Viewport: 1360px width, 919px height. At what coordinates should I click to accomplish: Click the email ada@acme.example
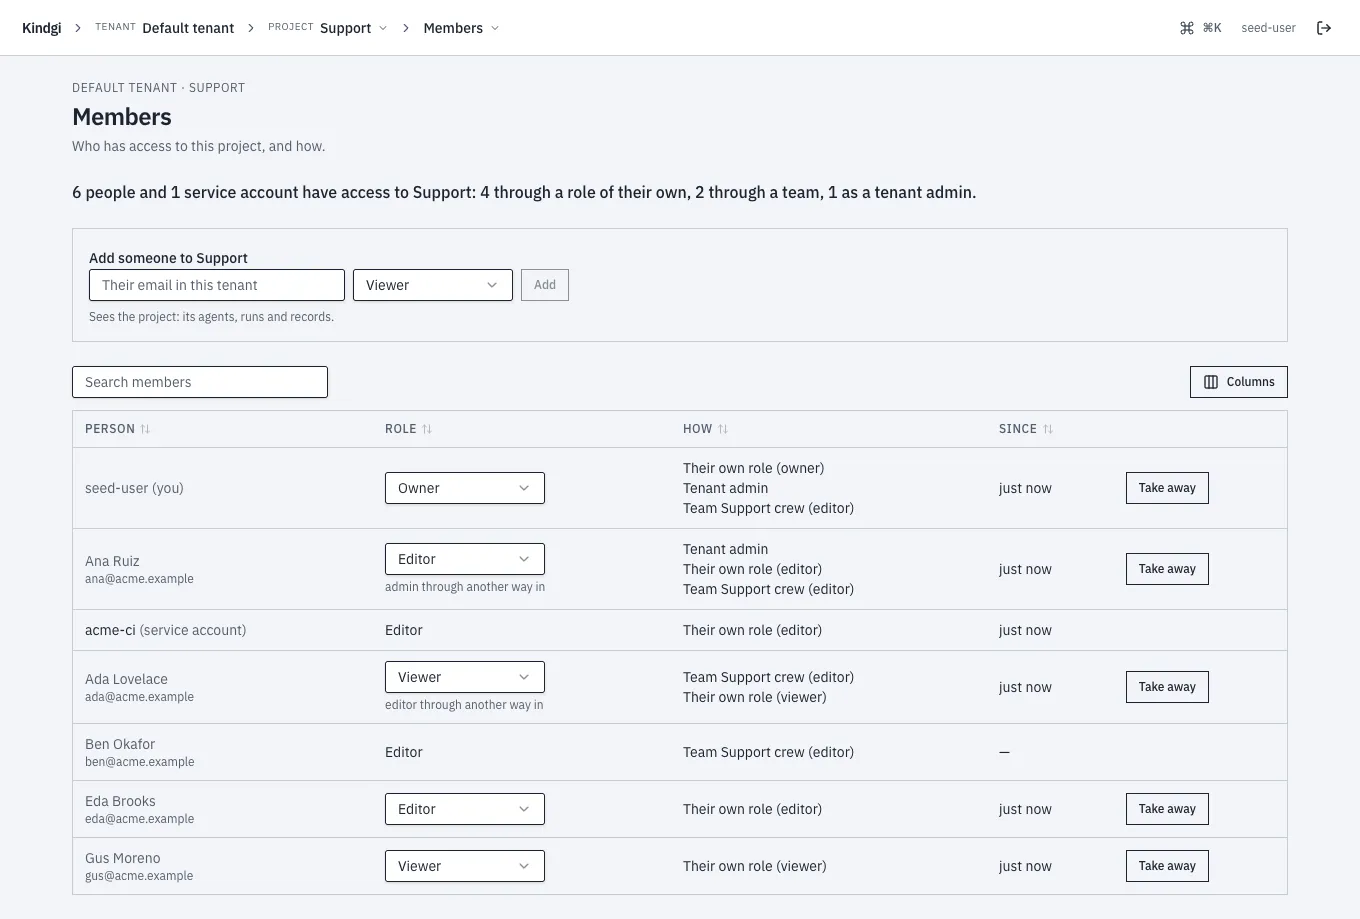139,697
